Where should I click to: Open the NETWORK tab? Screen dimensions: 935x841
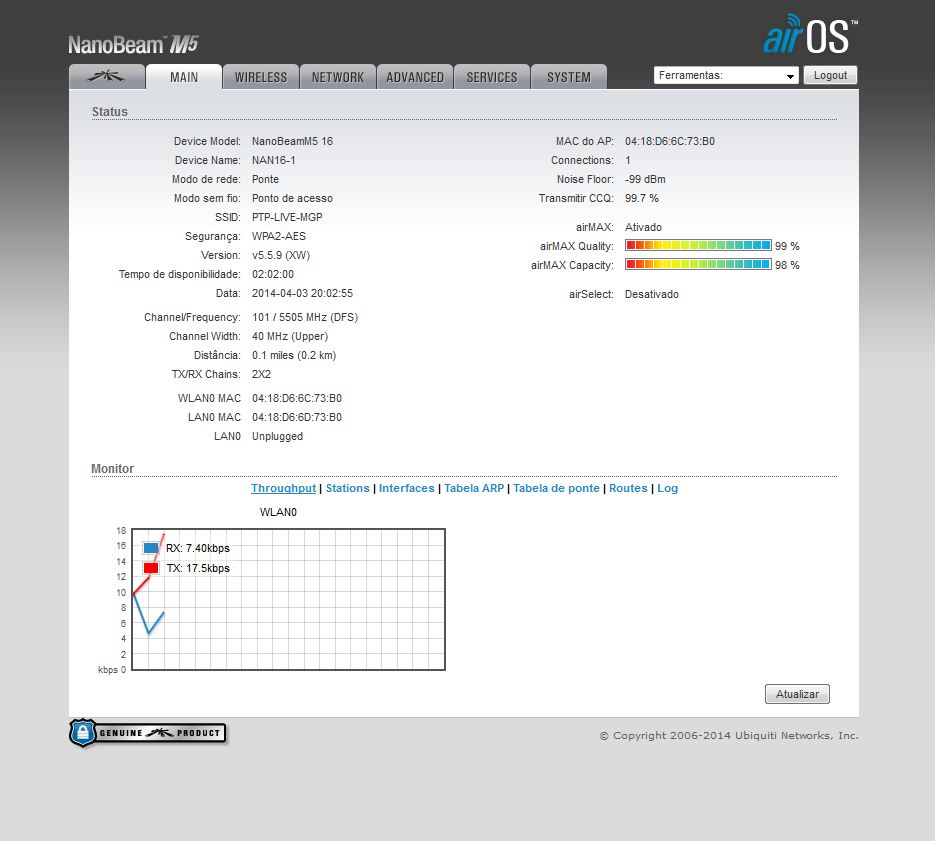tap(338, 77)
